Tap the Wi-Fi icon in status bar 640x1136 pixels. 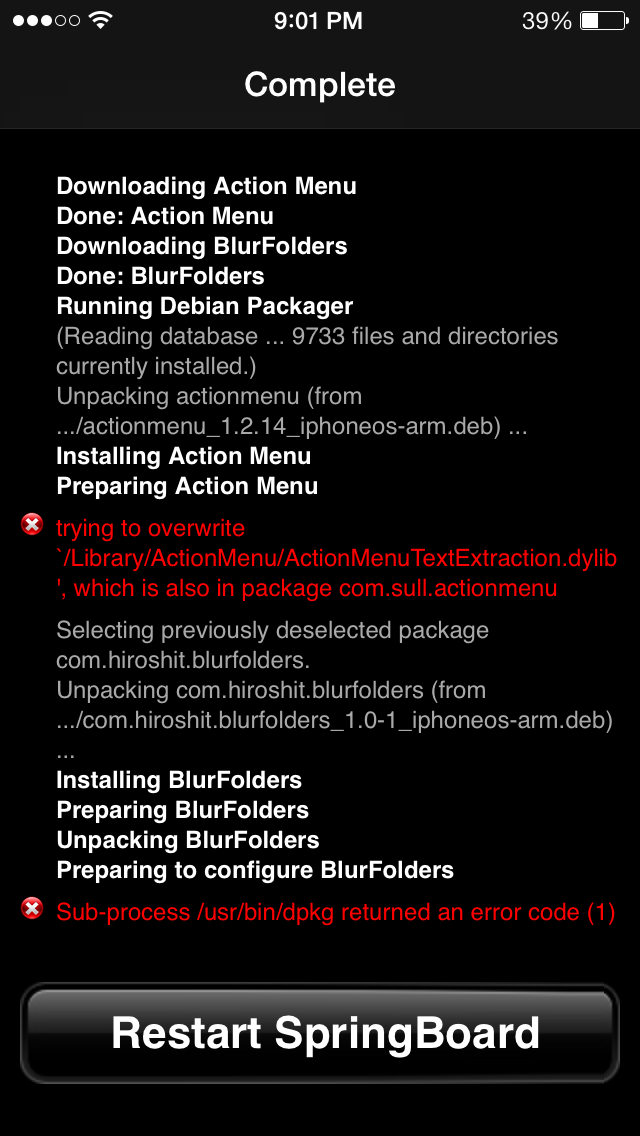point(101,20)
